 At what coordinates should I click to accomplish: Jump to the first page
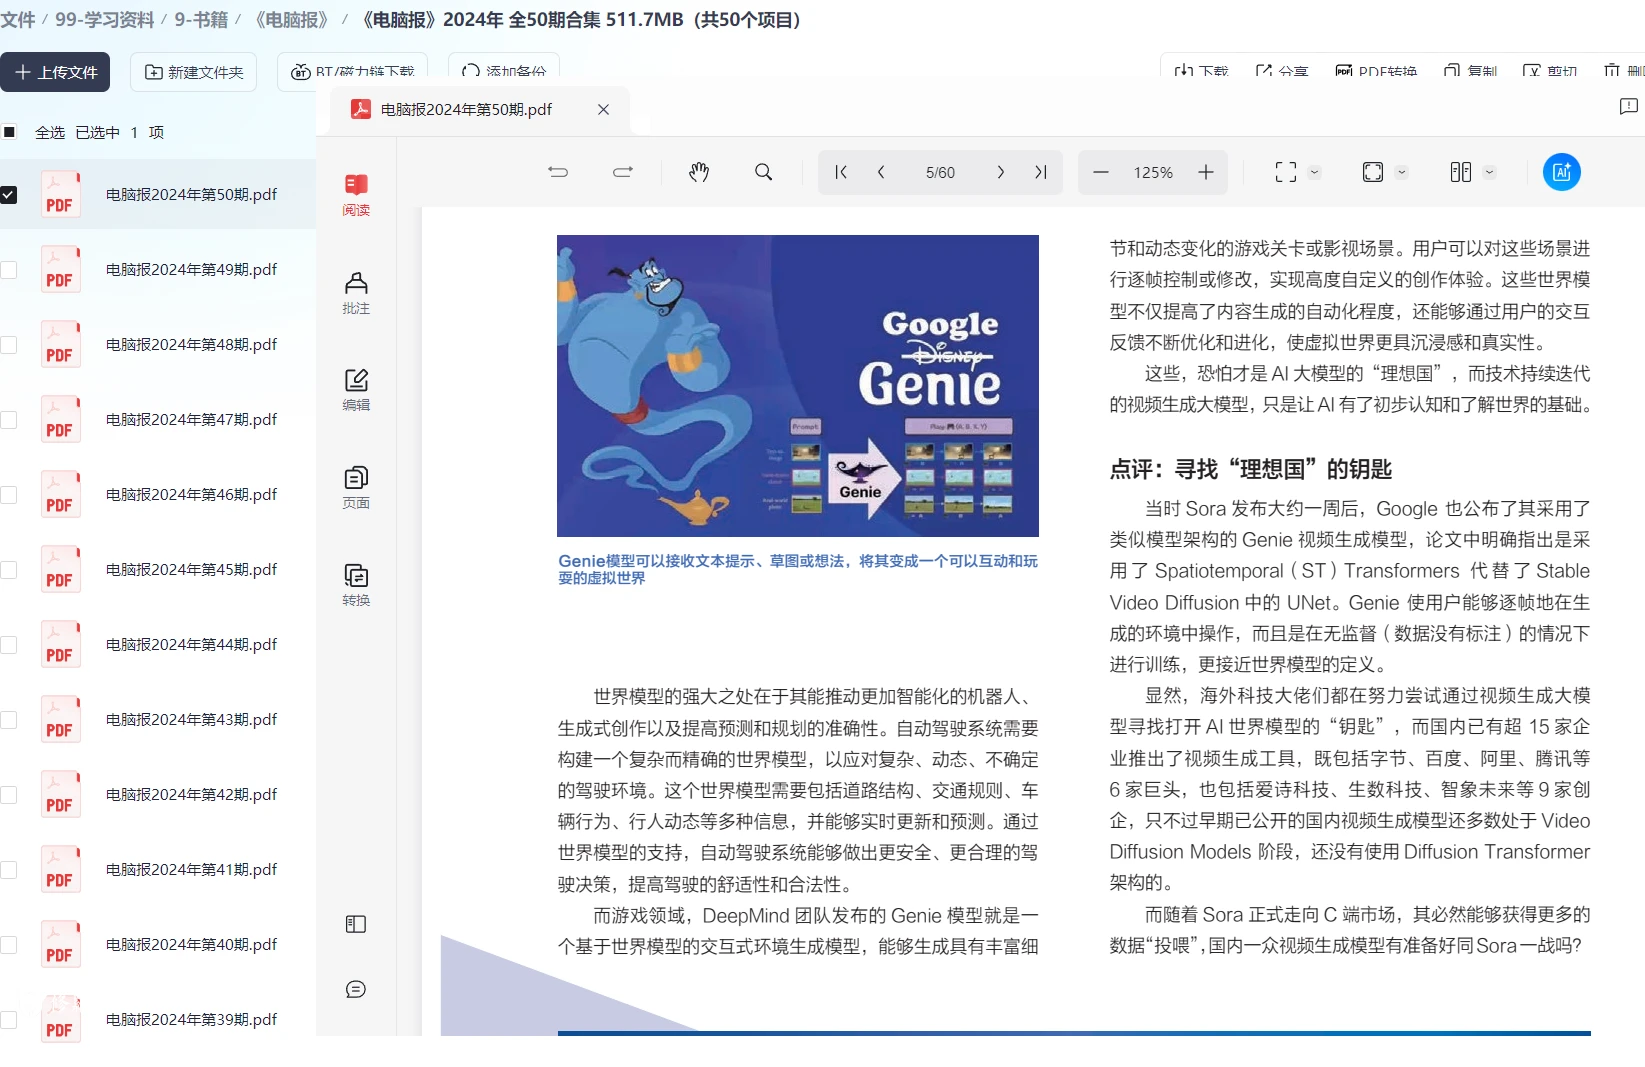[x=841, y=172]
